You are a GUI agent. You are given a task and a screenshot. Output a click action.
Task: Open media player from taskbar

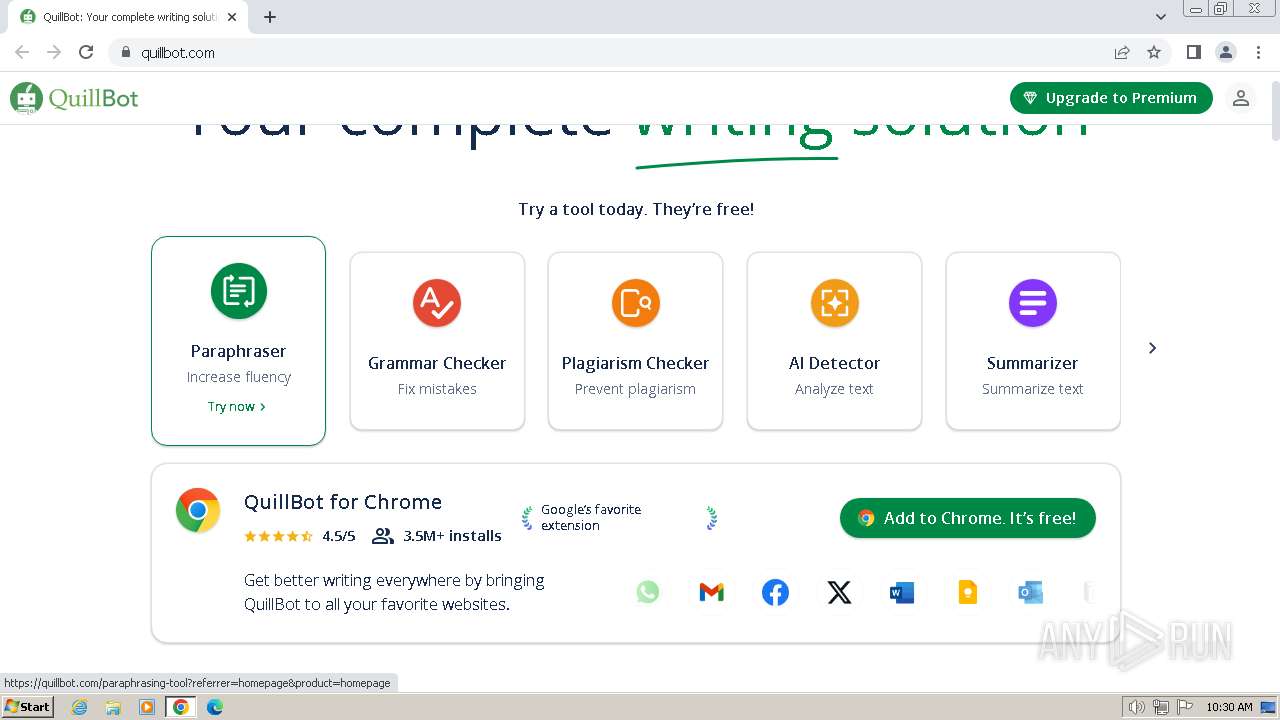147,707
